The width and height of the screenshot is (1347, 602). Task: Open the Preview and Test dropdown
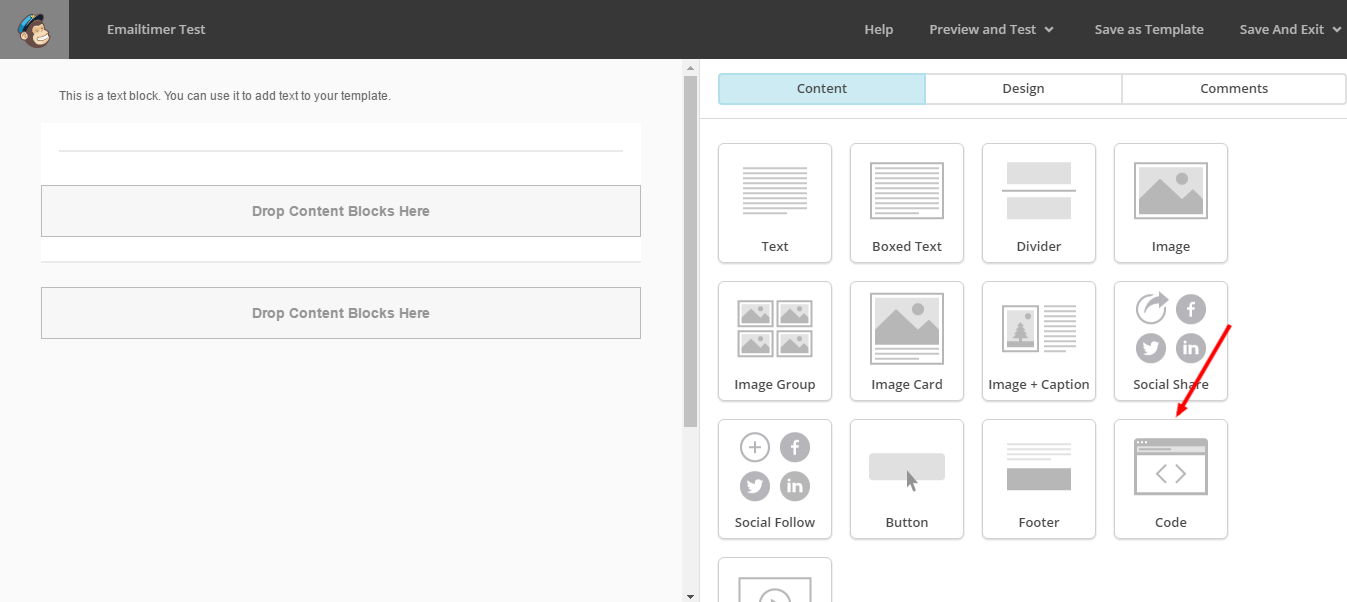click(991, 29)
